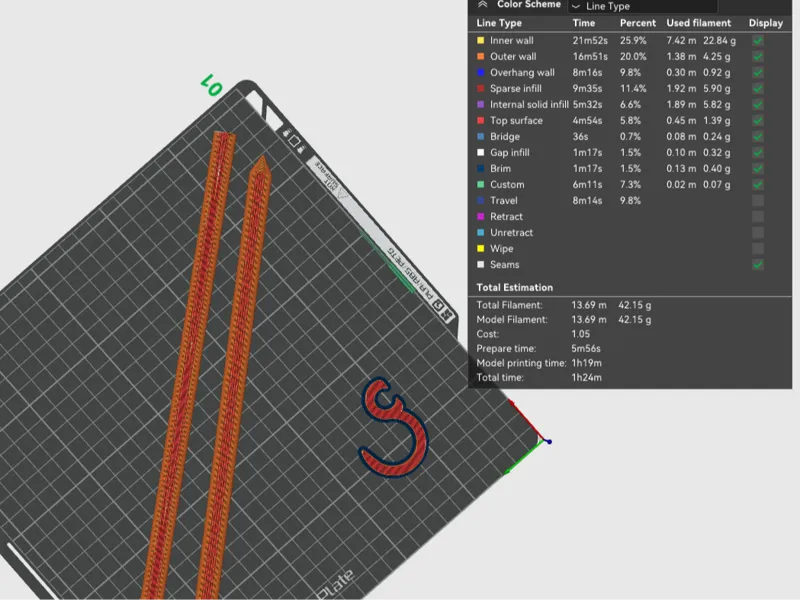Click the green Custom color swatch
Screen dimensions: 800x600
pyautogui.click(x=480, y=185)
